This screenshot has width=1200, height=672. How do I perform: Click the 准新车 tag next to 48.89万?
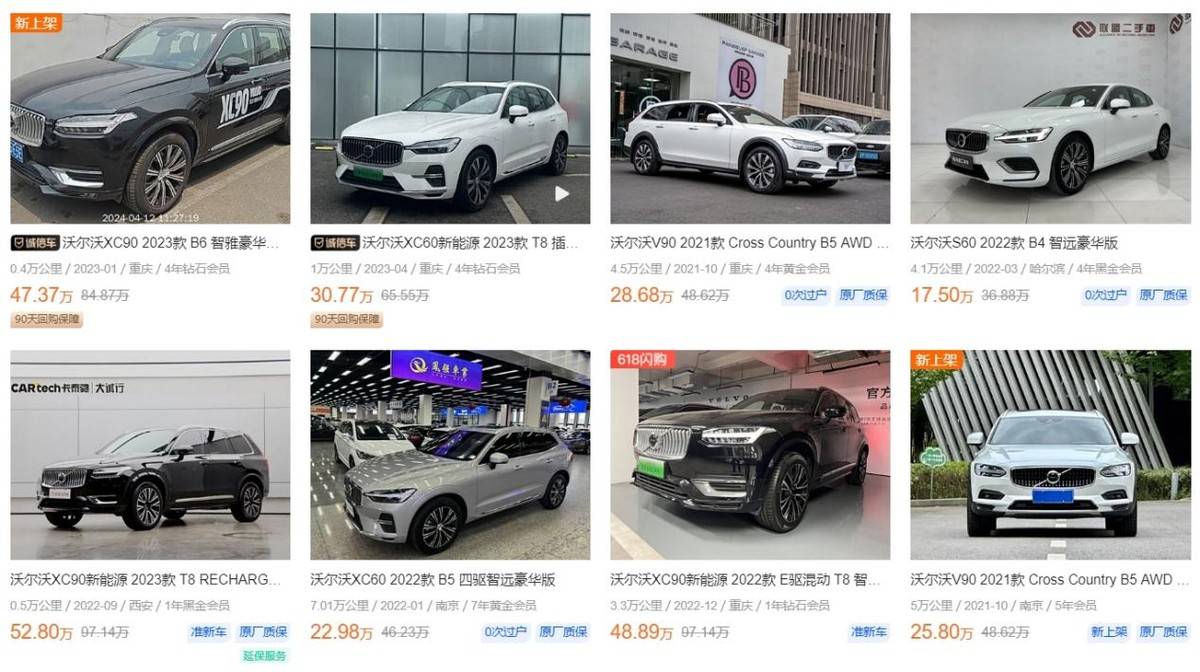868,632
